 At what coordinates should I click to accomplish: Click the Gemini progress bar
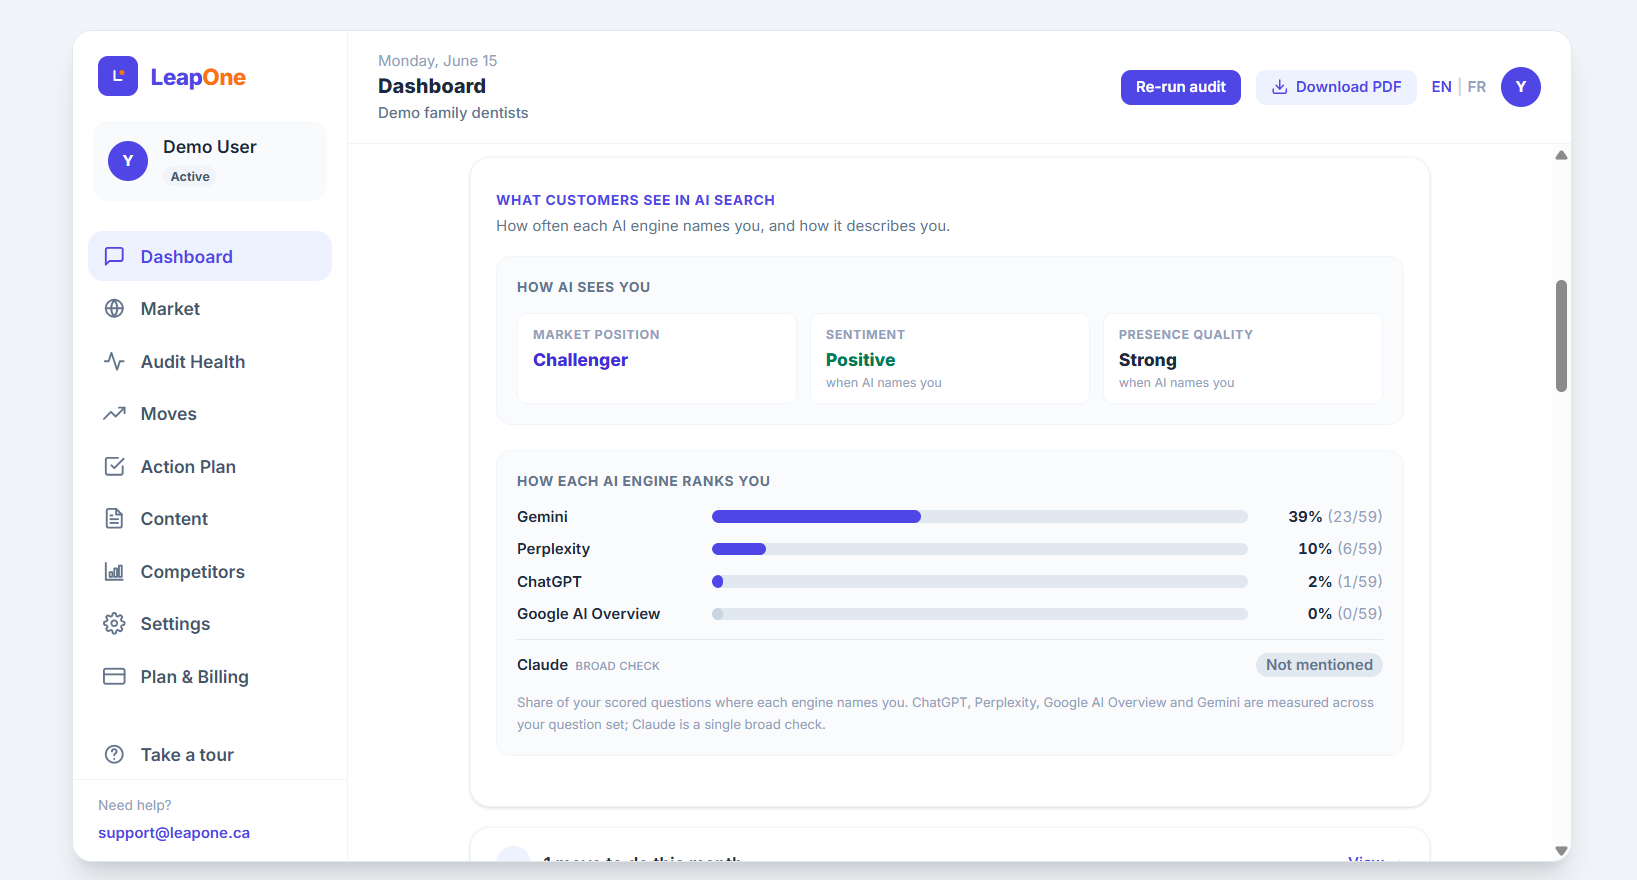pos(979,516)
